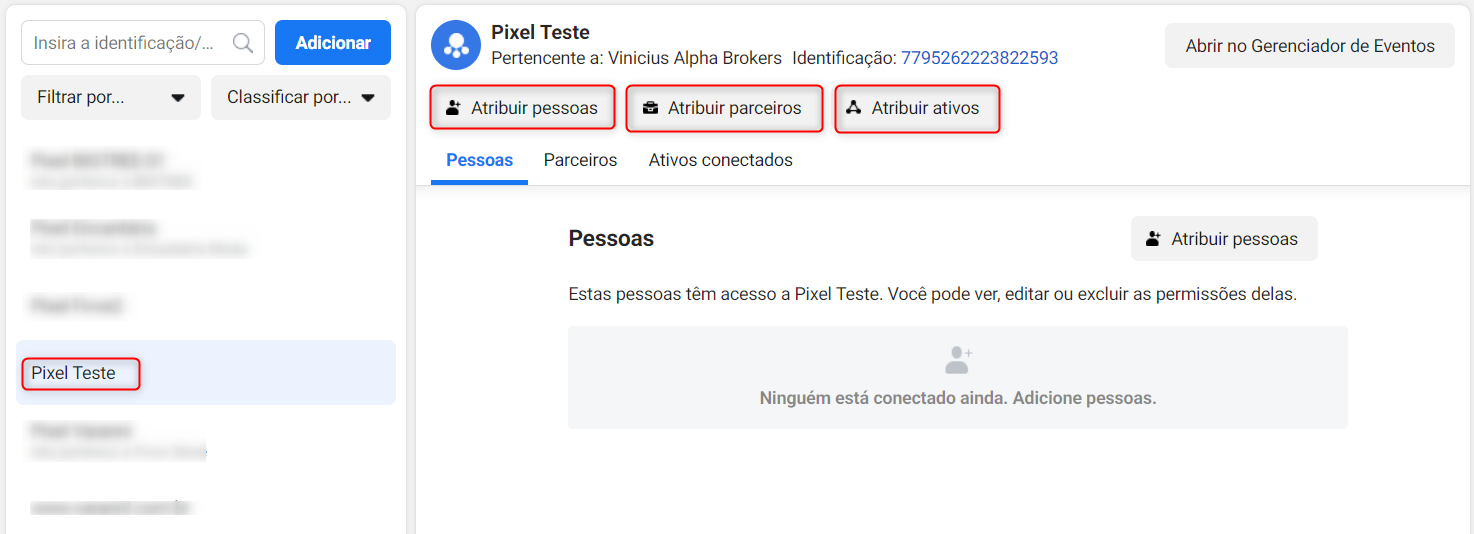
Task: Focus the Insira a identificação search field
Action: [x=143, y=43]
